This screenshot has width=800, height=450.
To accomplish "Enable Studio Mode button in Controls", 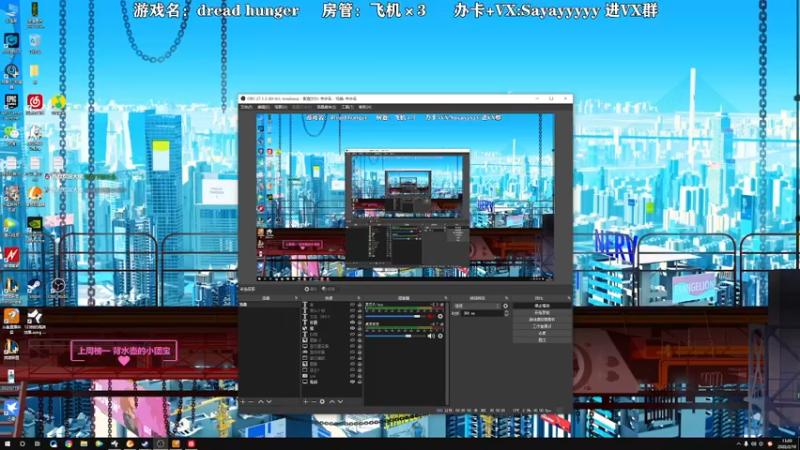I will click(x=542, y=326).
